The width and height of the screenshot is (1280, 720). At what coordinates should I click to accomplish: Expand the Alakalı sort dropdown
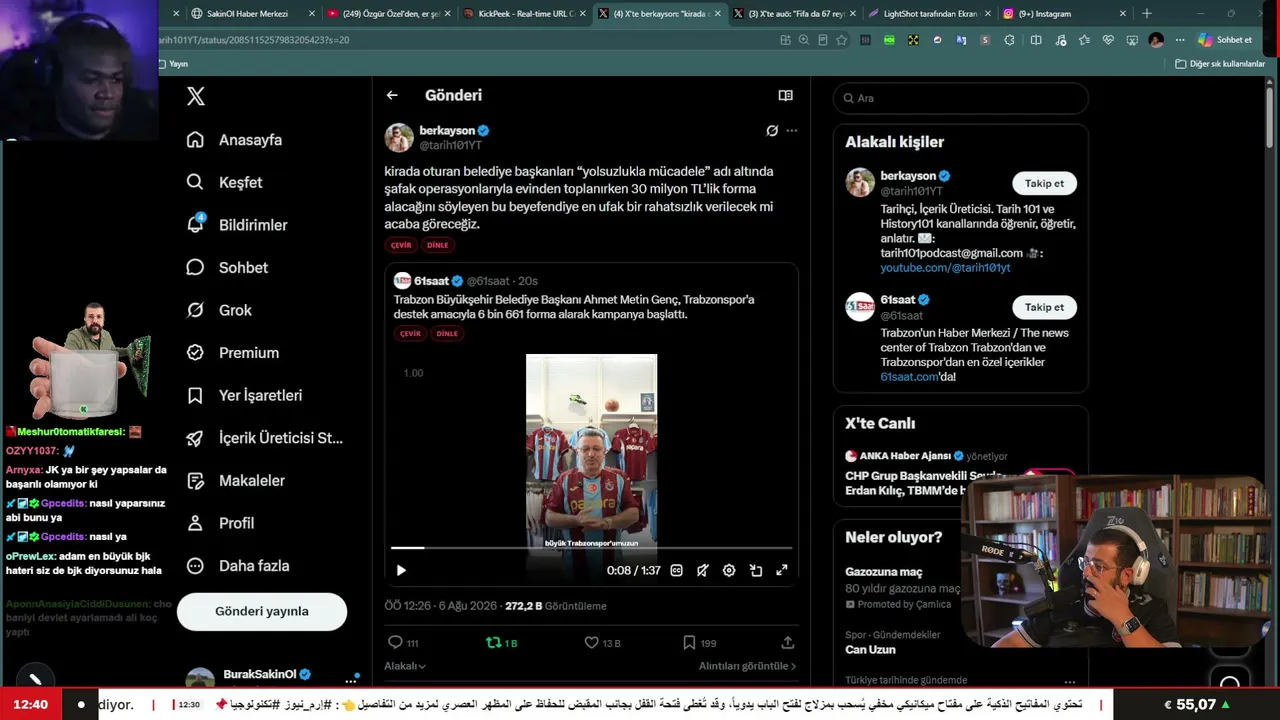[x=405, y=666]
